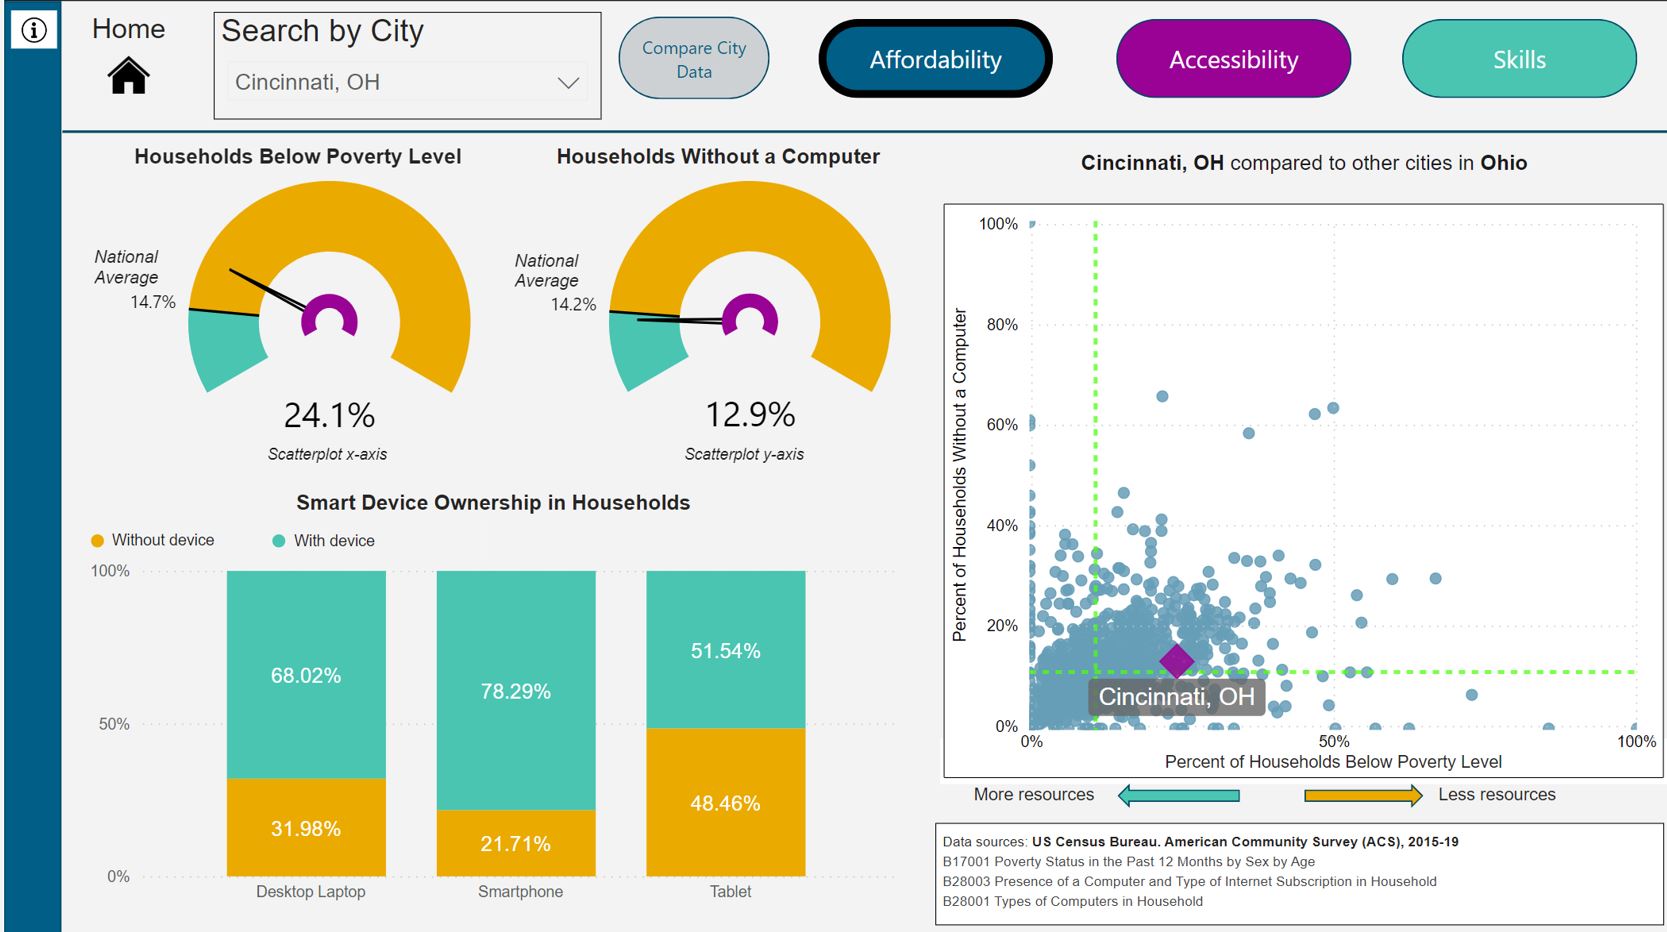Select the yellow Less resources arrow
The height and width of the screenshot is (932, 1667).
coord(1363,795)
